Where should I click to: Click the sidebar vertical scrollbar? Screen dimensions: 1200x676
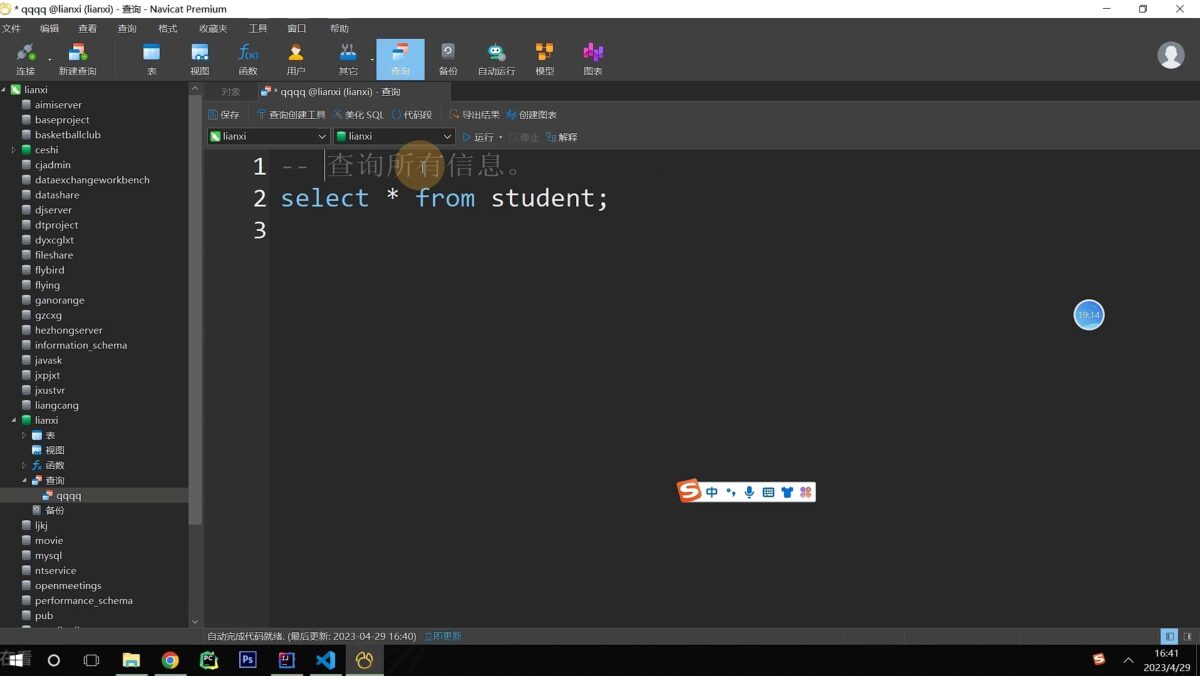click(x=195, y=310)
